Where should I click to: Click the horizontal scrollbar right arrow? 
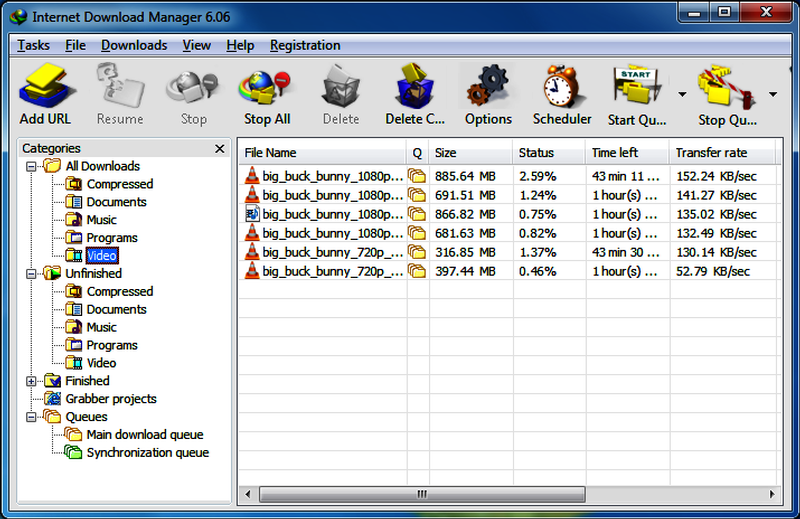(x=772, y=494)
